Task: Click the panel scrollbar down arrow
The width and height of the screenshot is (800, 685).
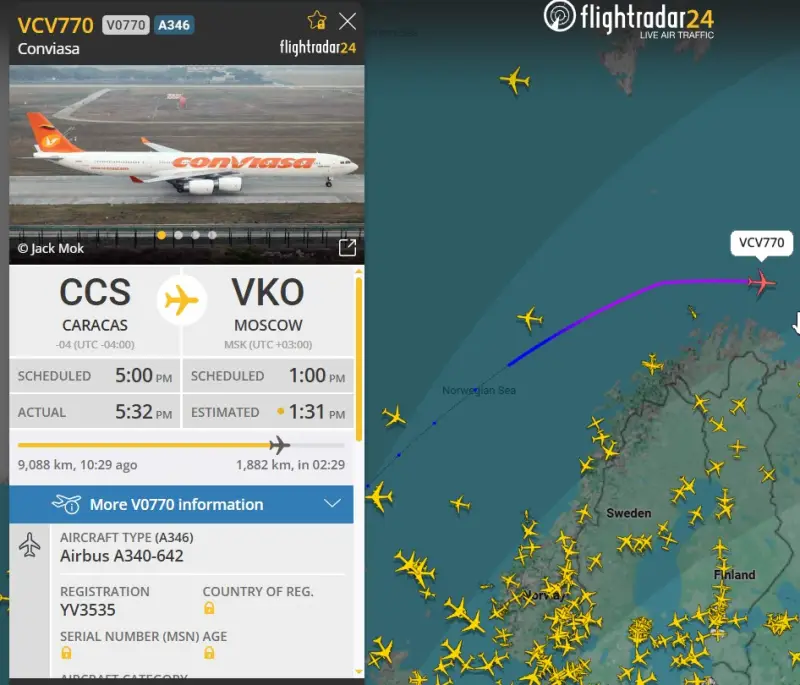Action: pos(359,672)
